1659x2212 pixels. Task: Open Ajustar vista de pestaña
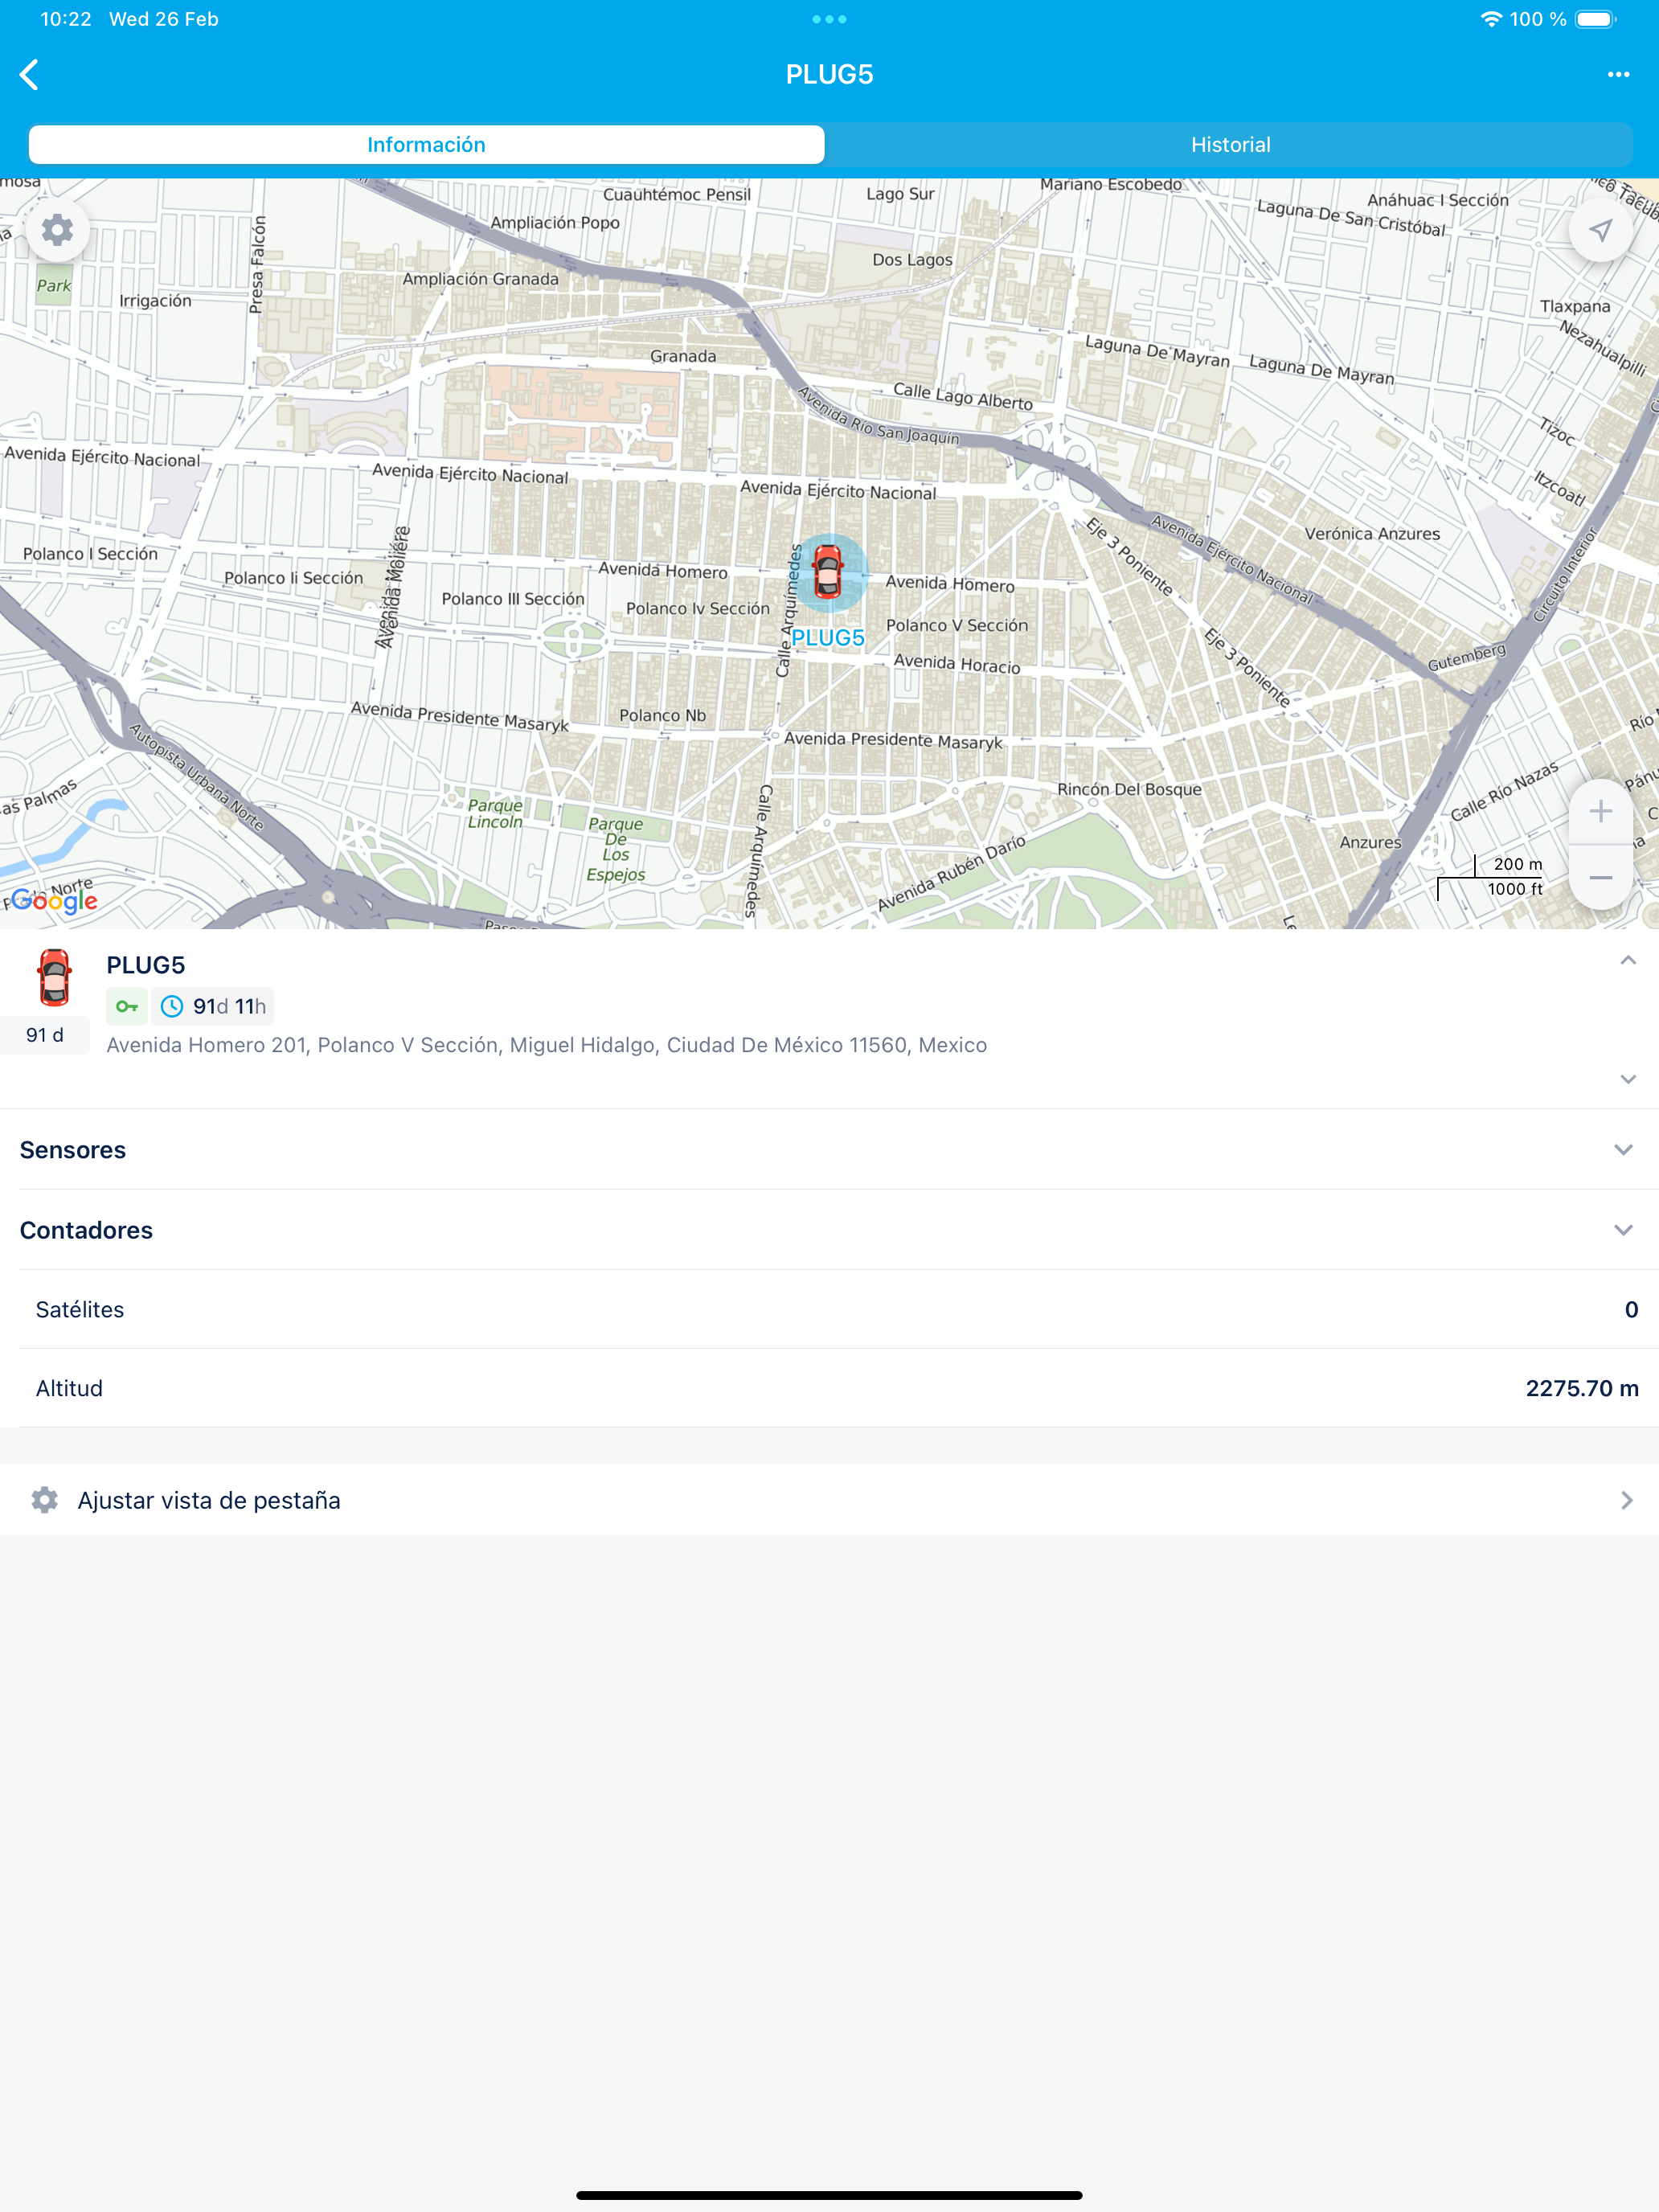[x=829, y=1499]
